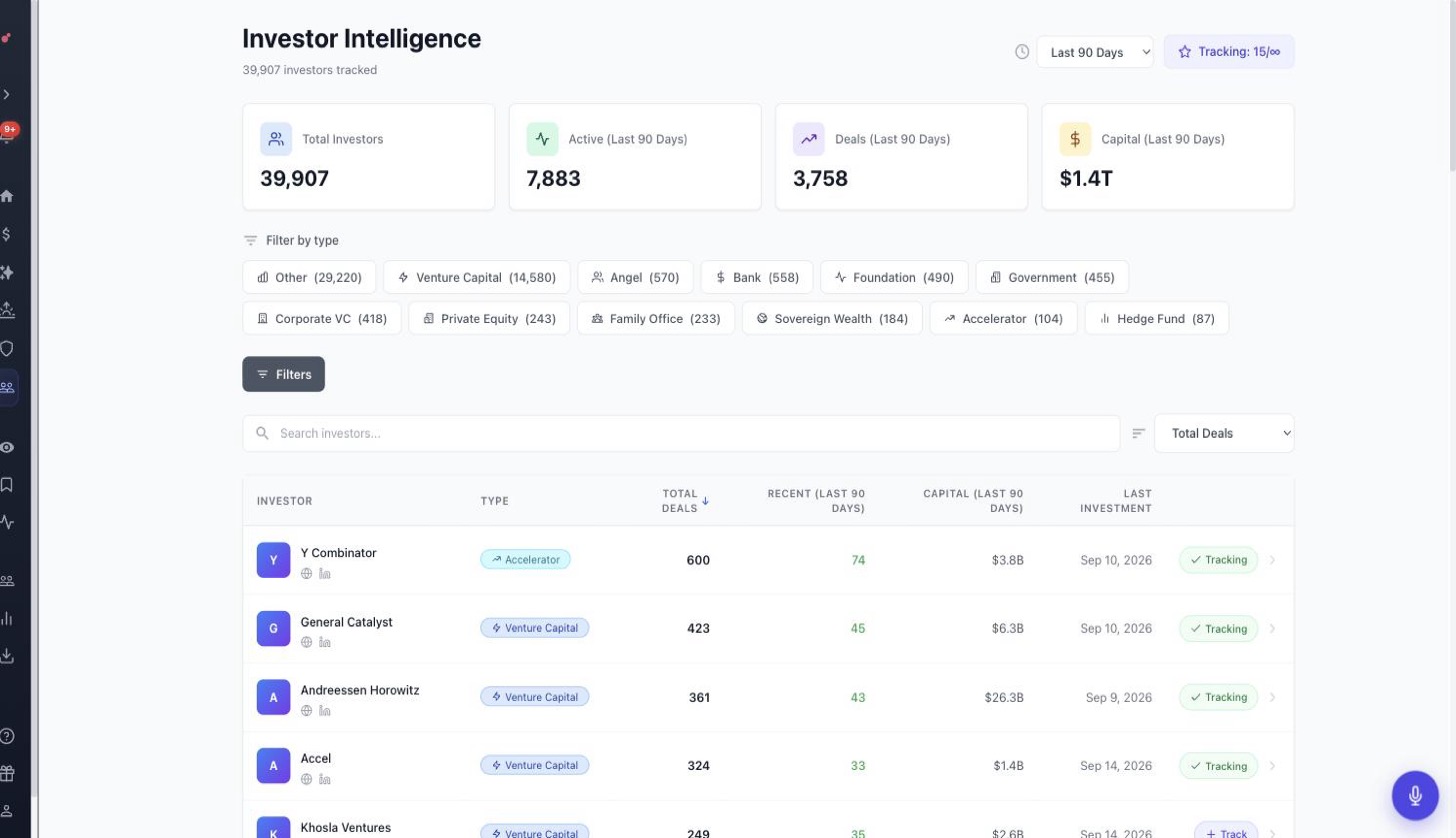Open the download sidebar icon
The width and height of the screenshot is (1456, 838).
(7, 656)
